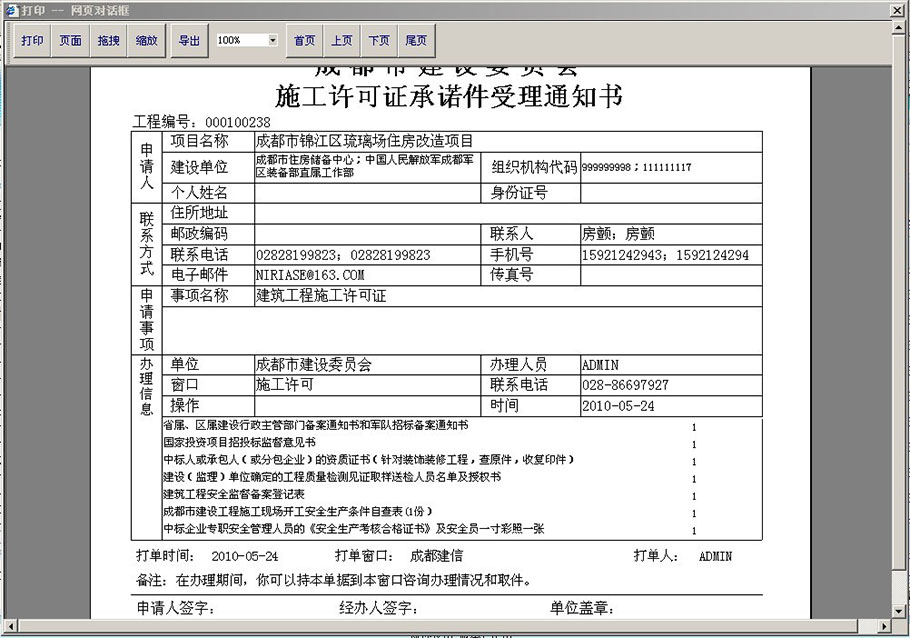Select the 拖拽 drag mode button

(x=109, y=41)
